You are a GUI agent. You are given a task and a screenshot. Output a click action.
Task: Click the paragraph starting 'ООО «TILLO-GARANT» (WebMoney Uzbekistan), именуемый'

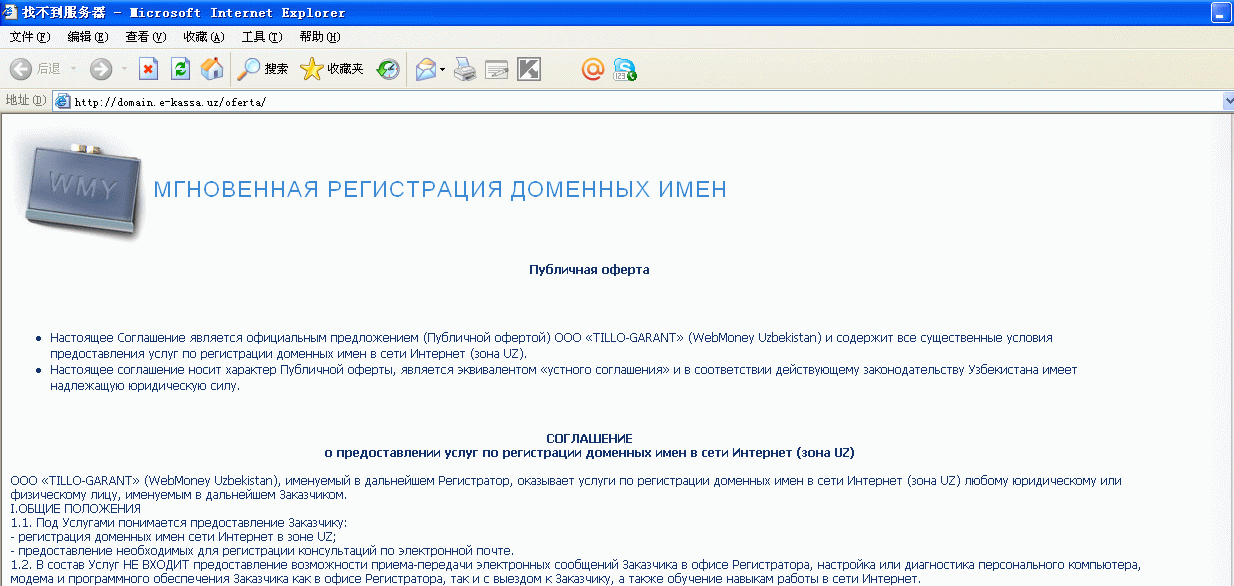pyautogui.click(x=566, y=488)
